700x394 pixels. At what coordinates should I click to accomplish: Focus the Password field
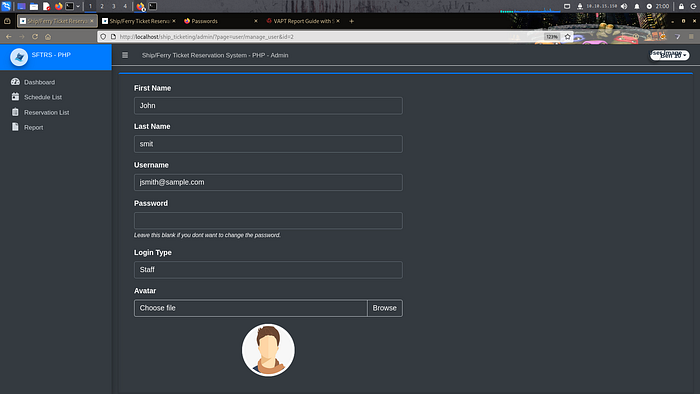[x=268, y=220]
